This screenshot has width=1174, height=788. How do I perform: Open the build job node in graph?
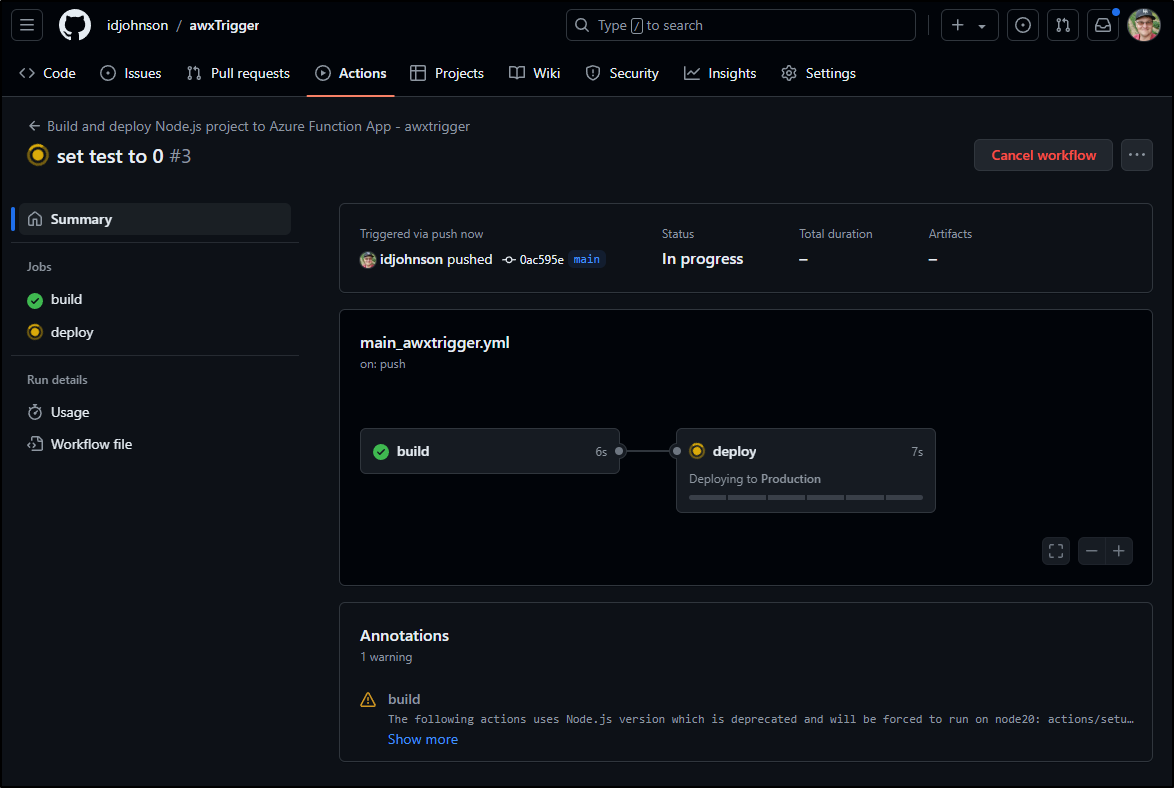click(x=490, y=451)
